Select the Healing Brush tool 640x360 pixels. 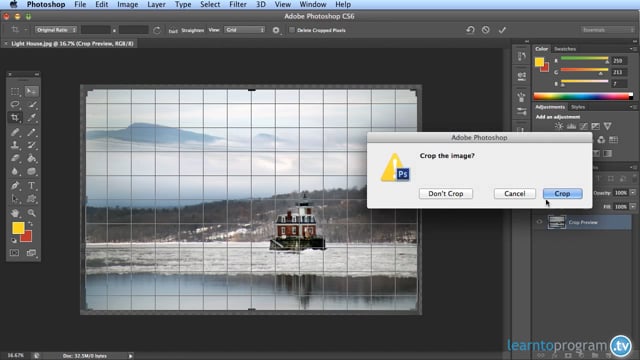[x=15, y=132]
